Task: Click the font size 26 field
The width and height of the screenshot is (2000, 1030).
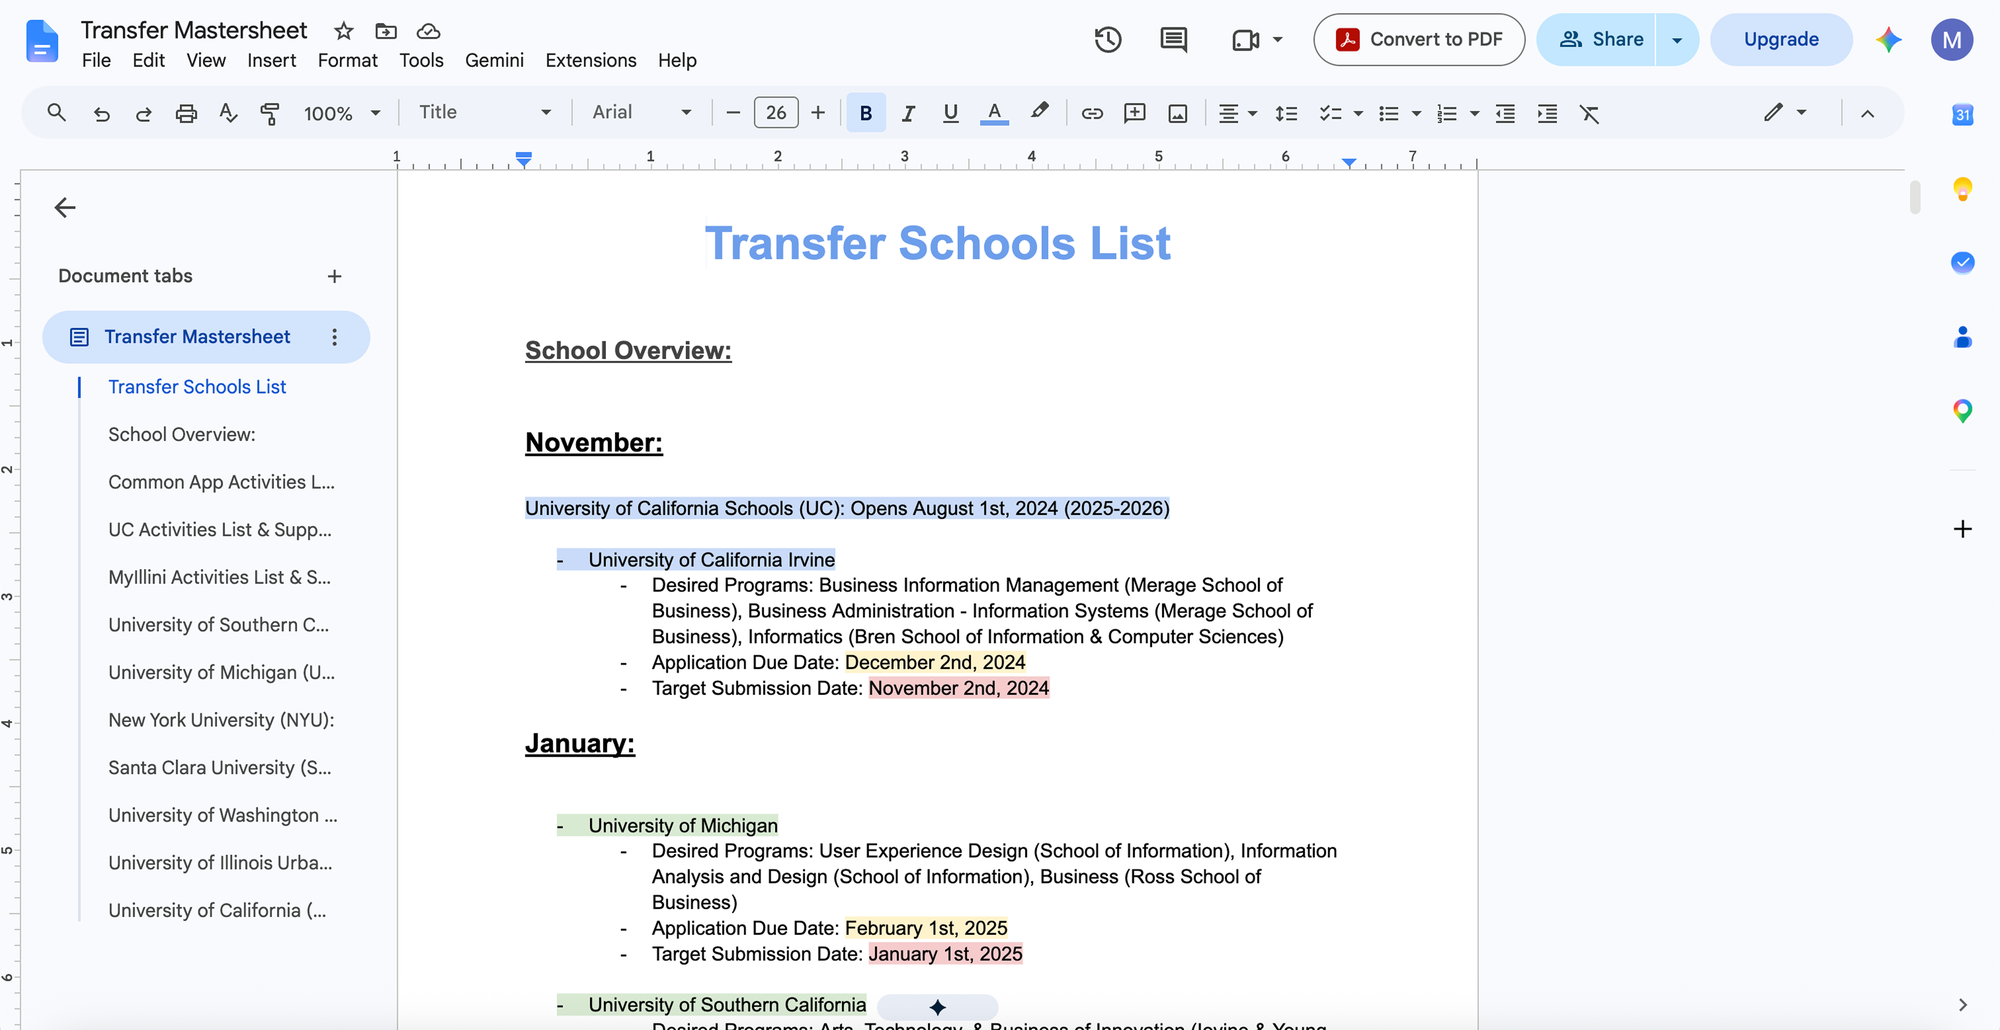Action: pos(776,113)
